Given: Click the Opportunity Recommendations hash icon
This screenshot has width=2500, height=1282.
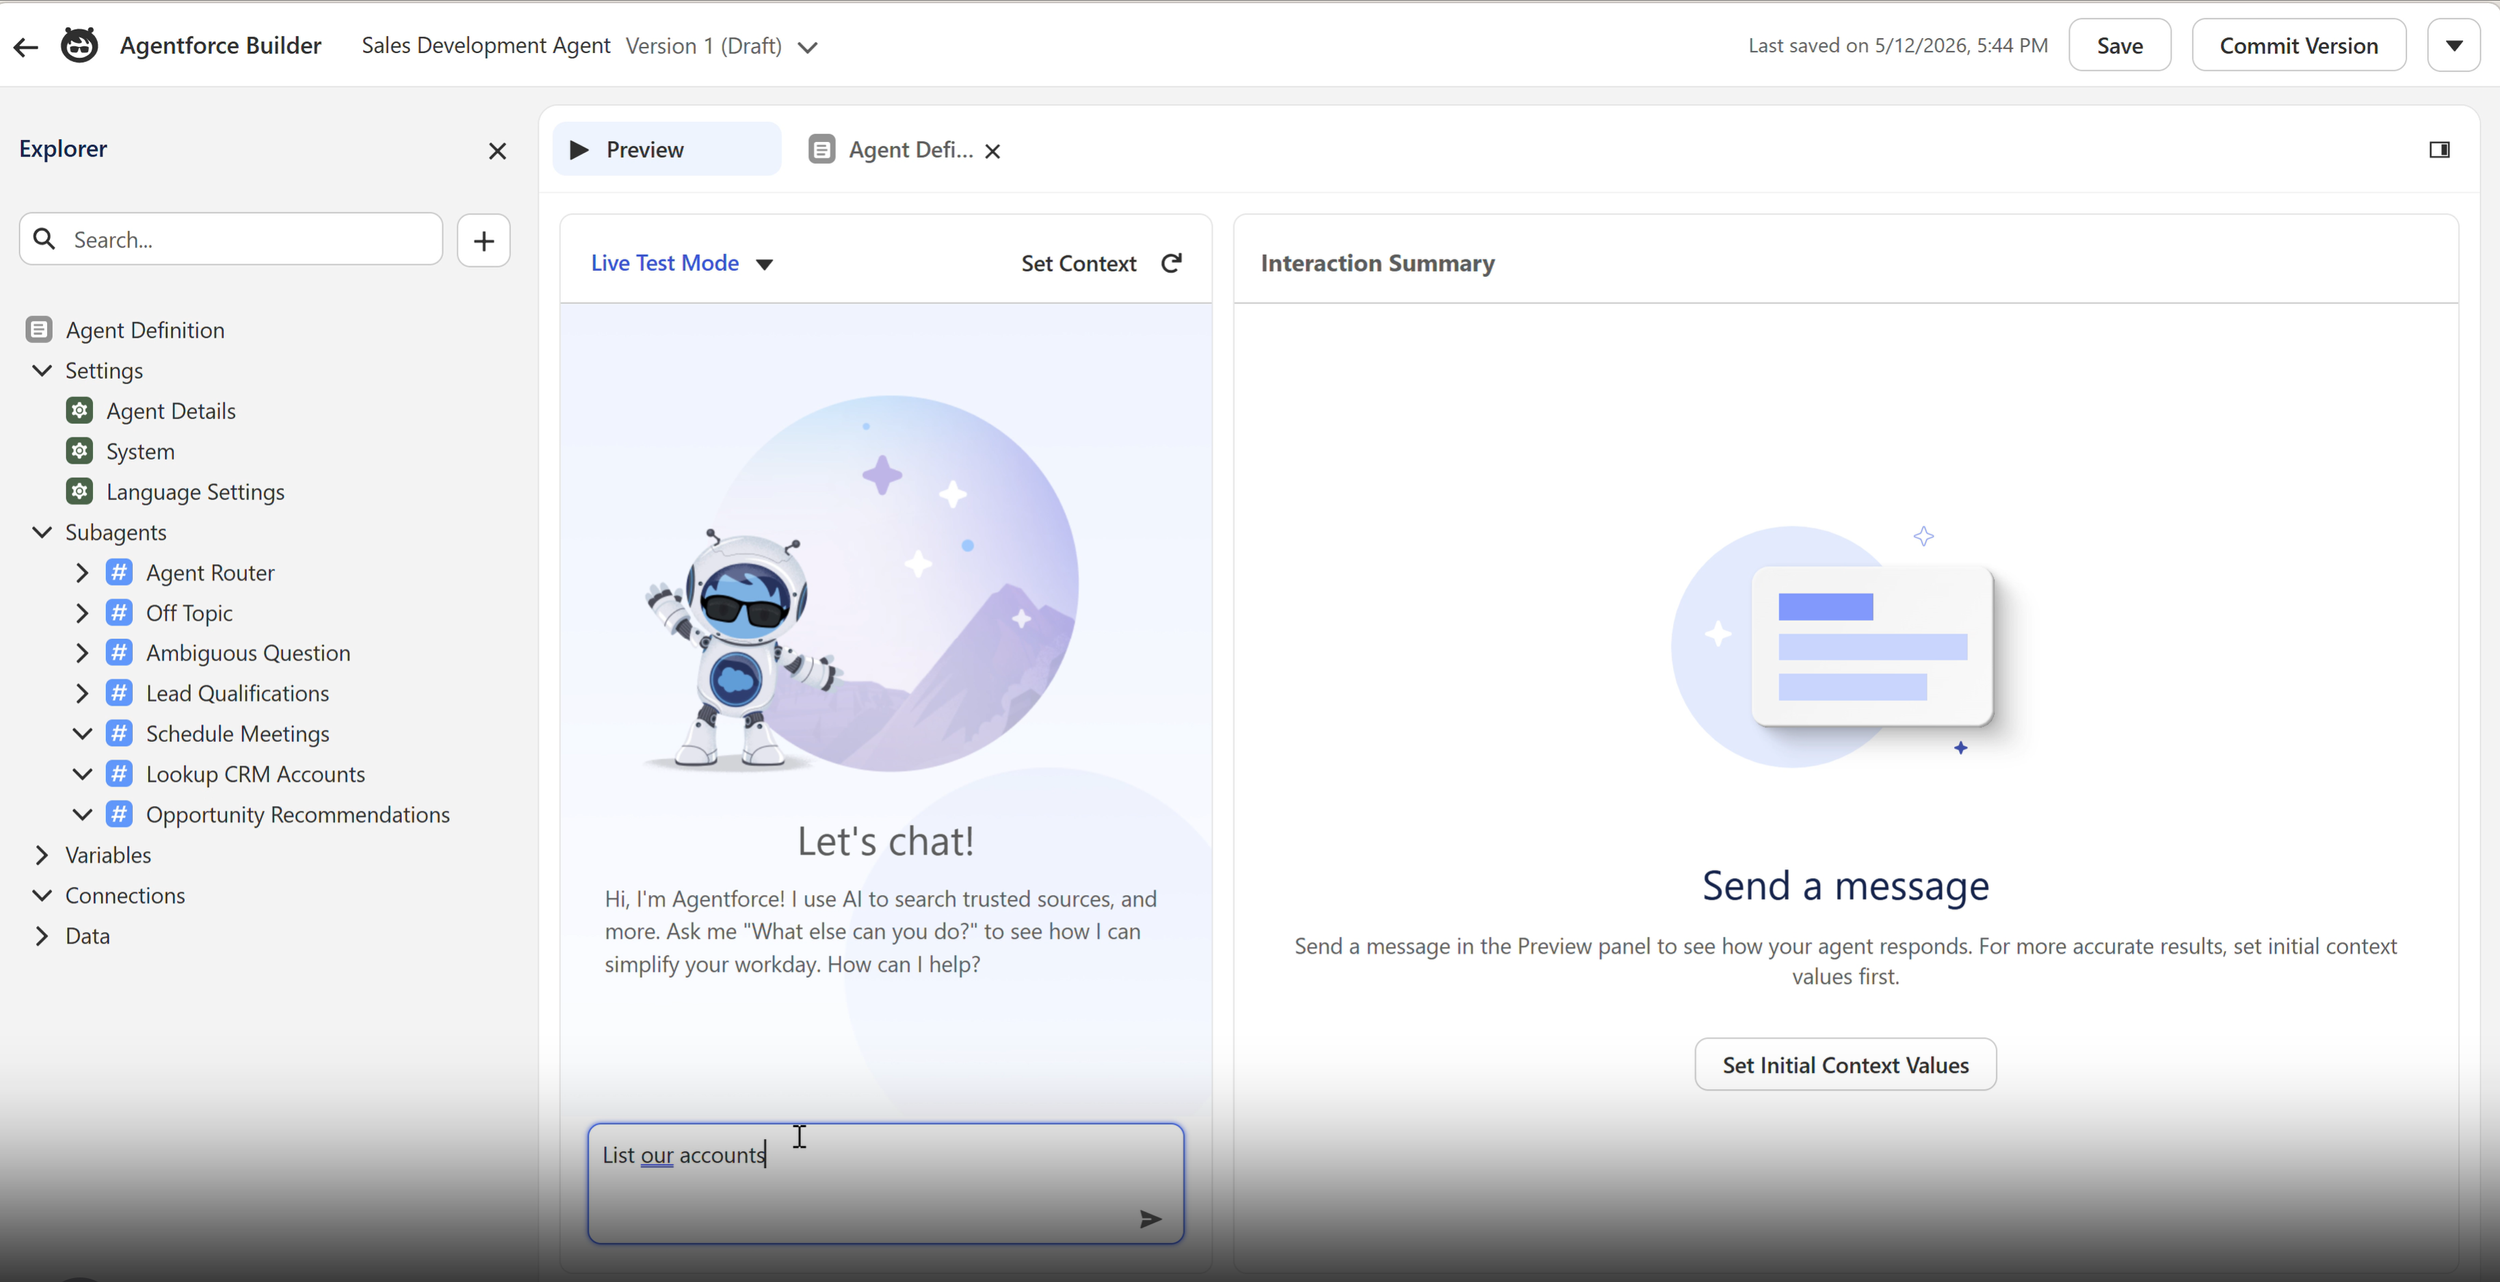Looking at the screenshot, I should pos(119,814).
